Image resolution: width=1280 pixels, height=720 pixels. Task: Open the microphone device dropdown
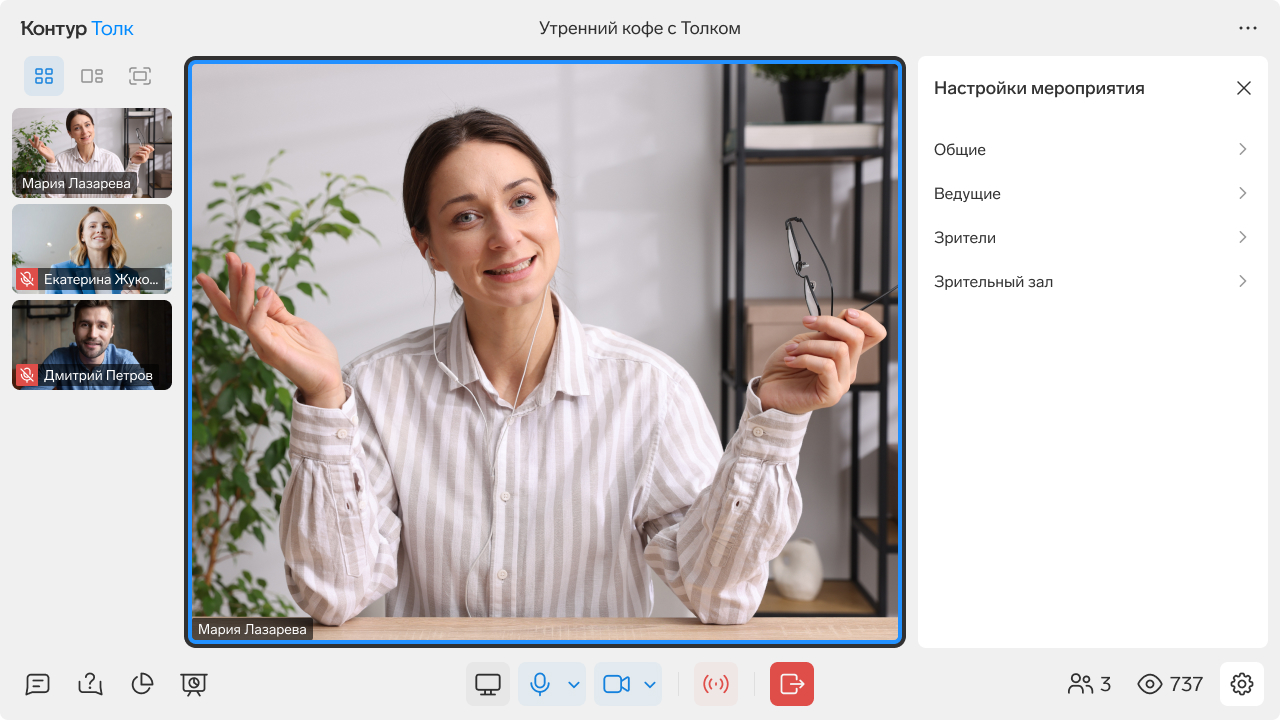[575, 684]
